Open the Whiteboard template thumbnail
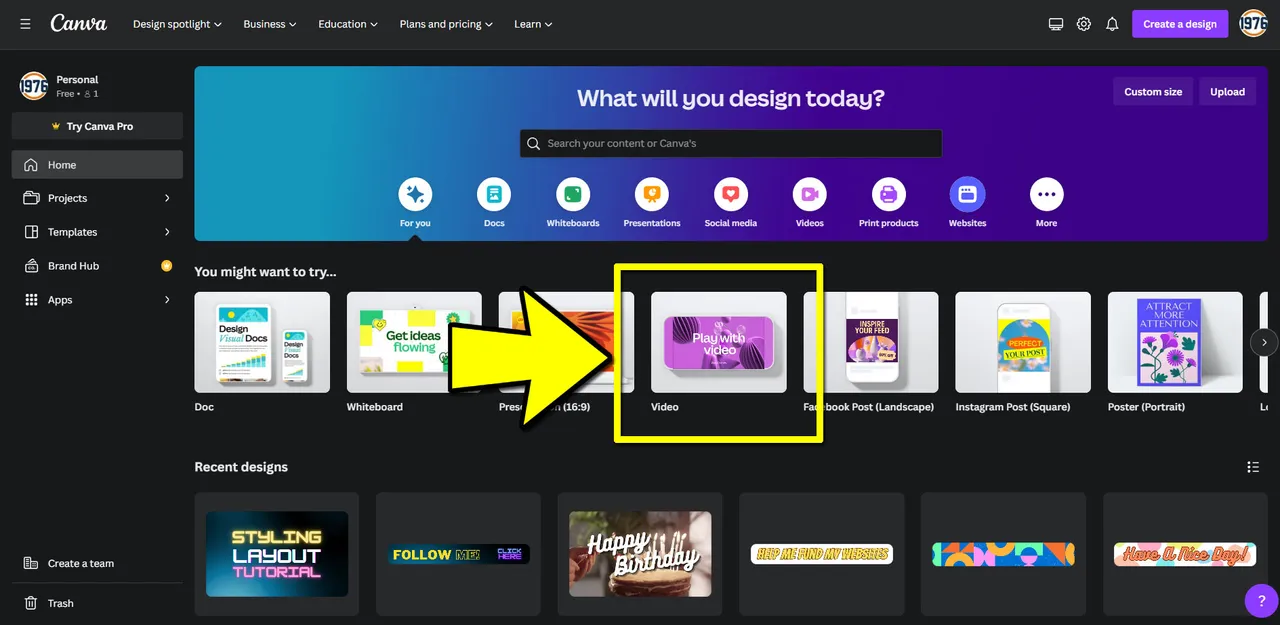Viewport: 1280px width, 625px height. coord(414,342)
